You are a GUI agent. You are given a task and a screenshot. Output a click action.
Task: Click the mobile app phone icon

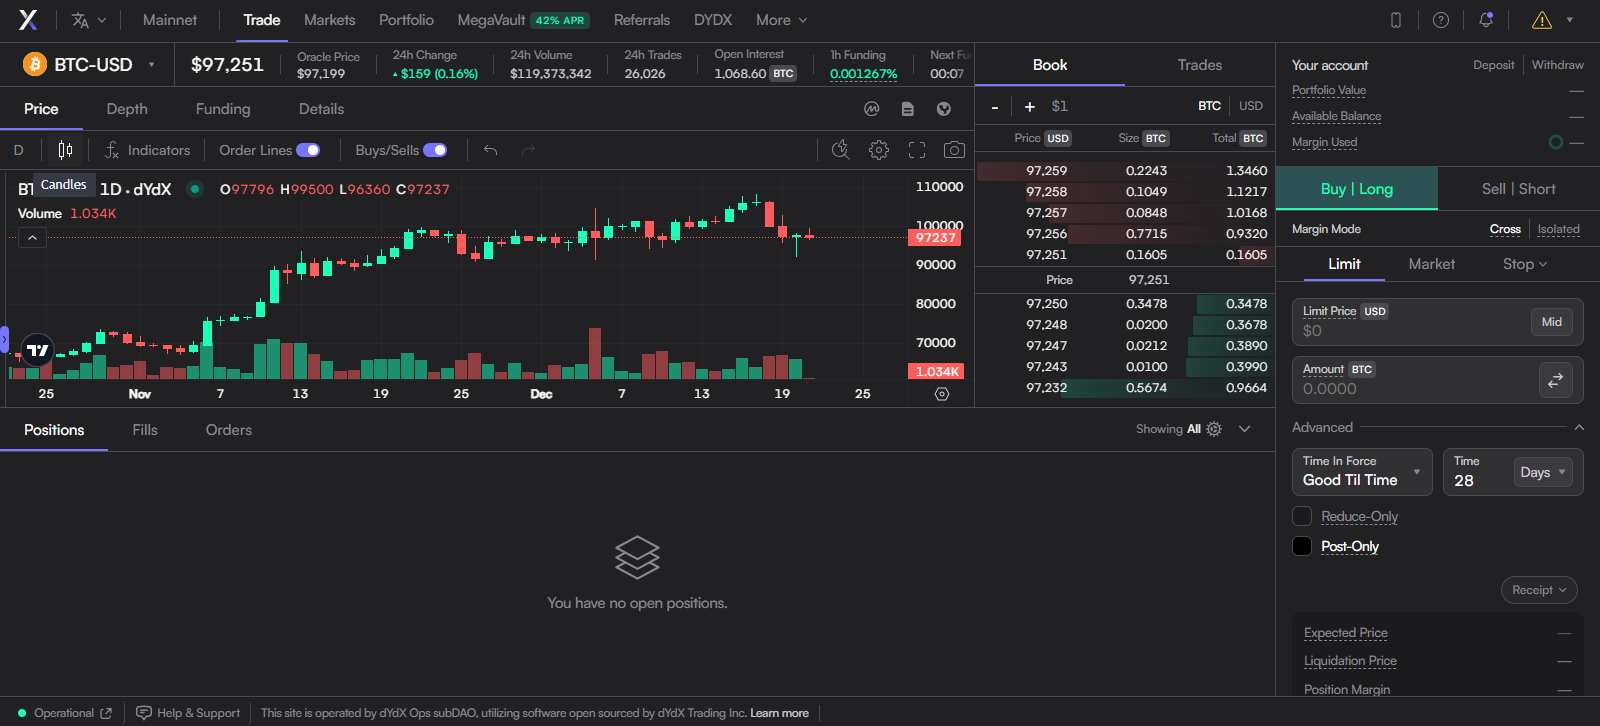point(1396,20)
